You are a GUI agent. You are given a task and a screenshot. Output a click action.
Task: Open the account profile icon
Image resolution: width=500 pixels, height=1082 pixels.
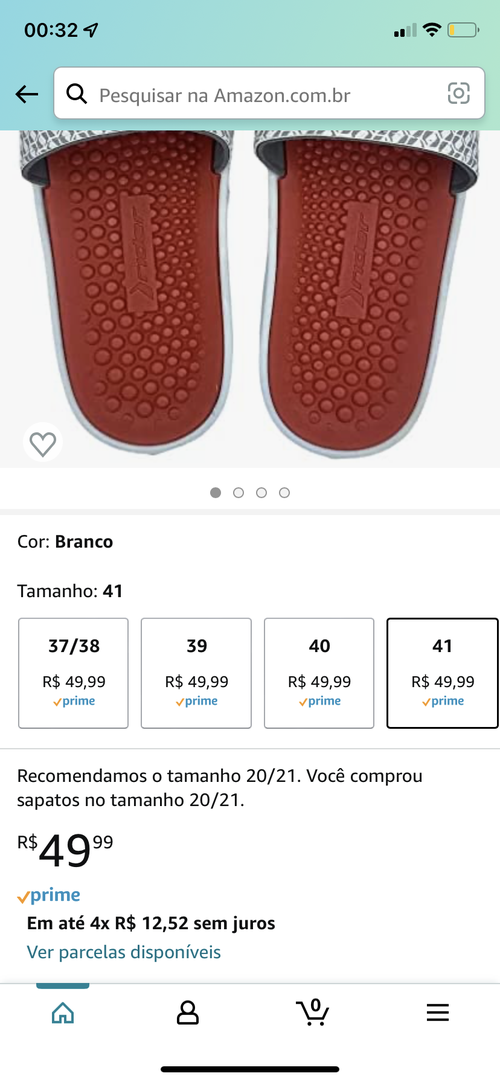click(188, 1012)
